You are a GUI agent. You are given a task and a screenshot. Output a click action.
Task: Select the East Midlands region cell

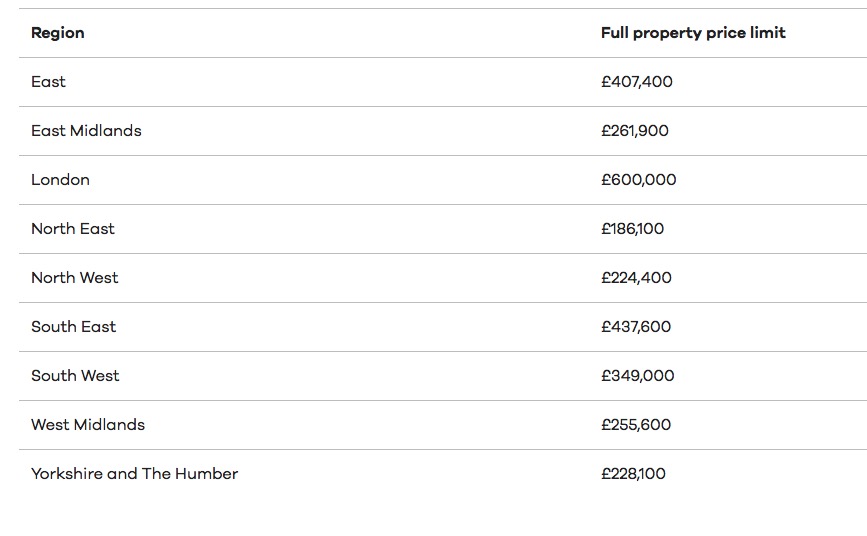(x=86, y=131)
